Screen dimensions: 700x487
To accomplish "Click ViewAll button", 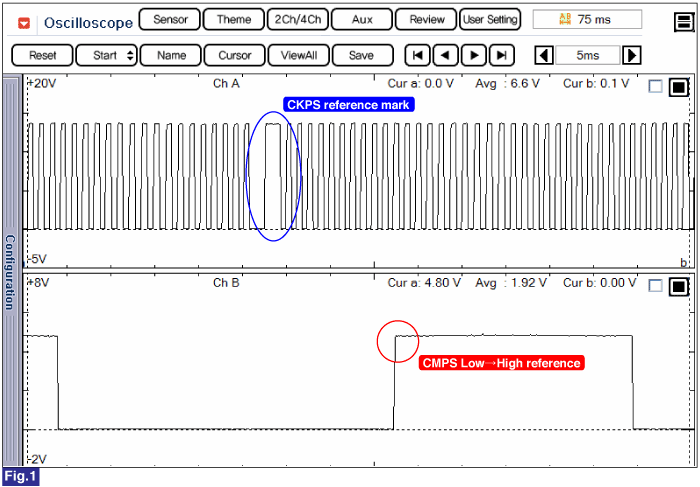I will pyautogui.click(x=299, y=55).
